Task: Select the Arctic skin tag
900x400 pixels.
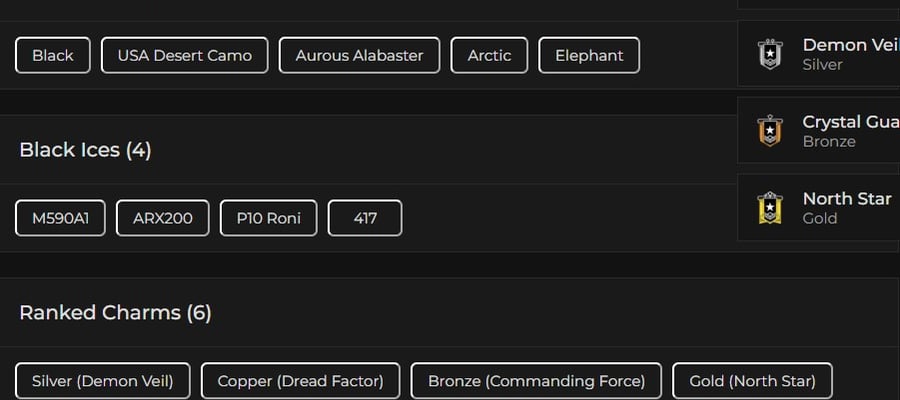Action: pos(489,55)
